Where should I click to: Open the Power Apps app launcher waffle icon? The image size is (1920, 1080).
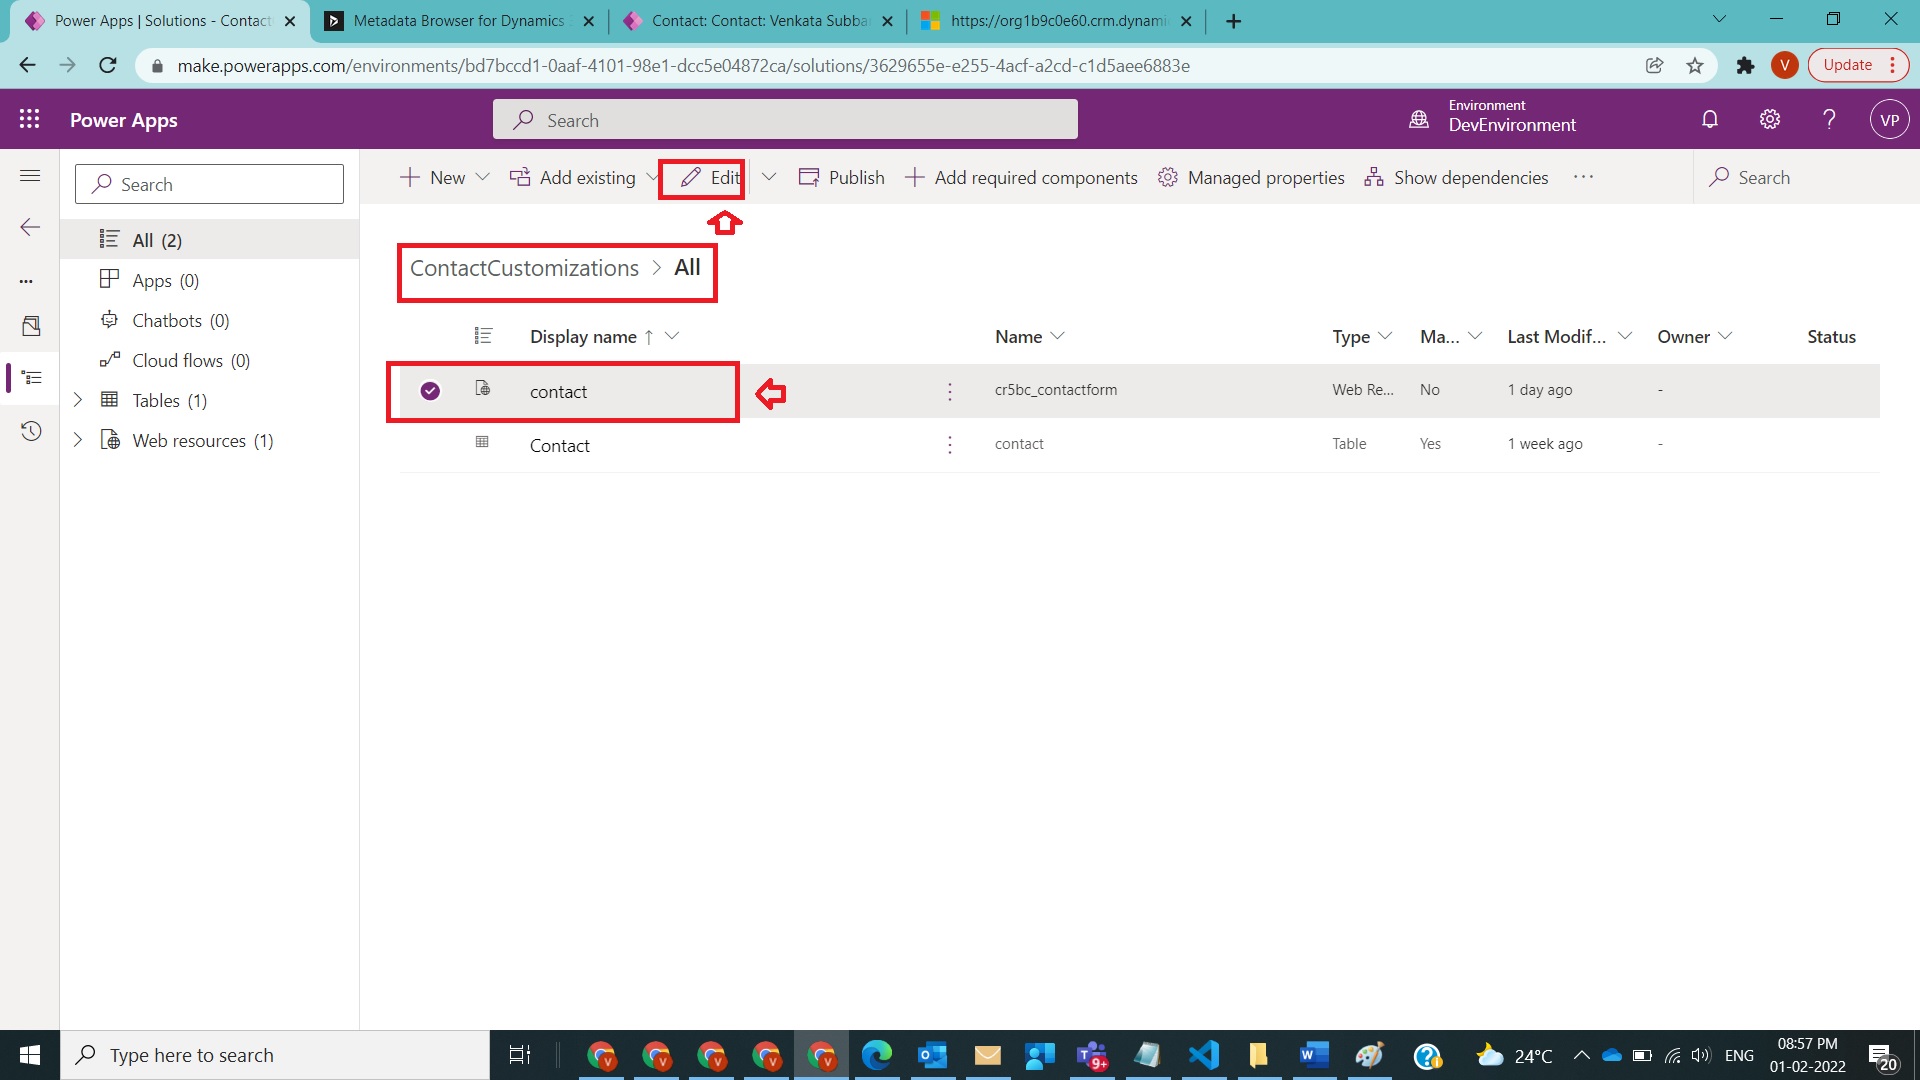tap(29, 118)
